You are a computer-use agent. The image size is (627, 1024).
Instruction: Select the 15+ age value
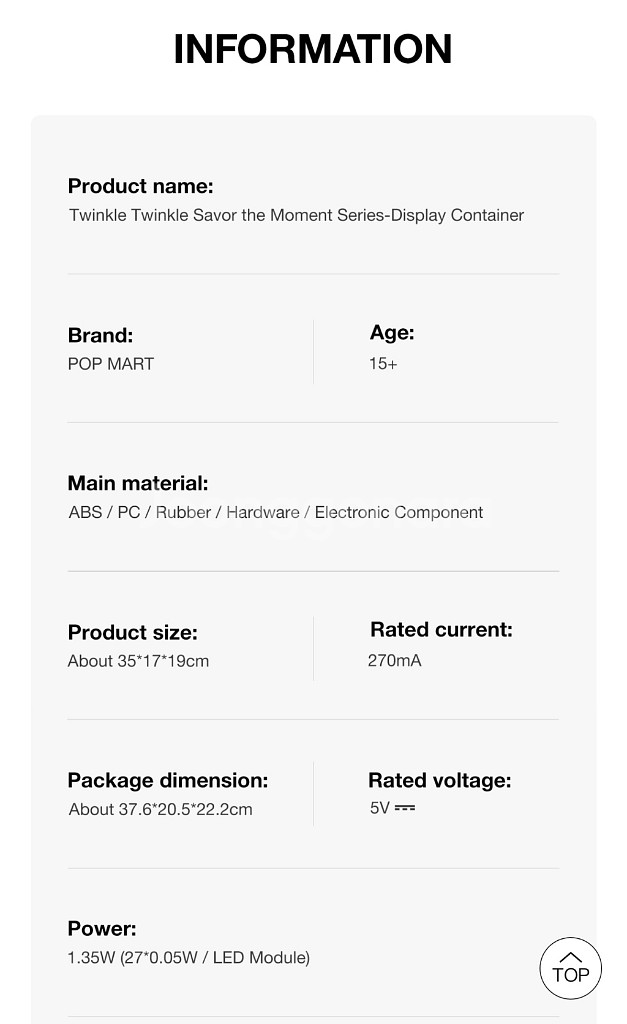(x=383, y=364)
